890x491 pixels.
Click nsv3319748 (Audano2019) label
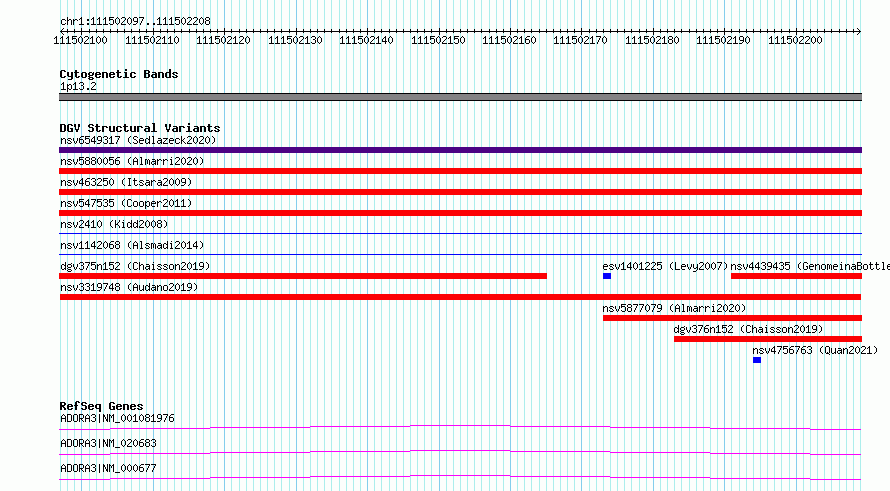129,287
